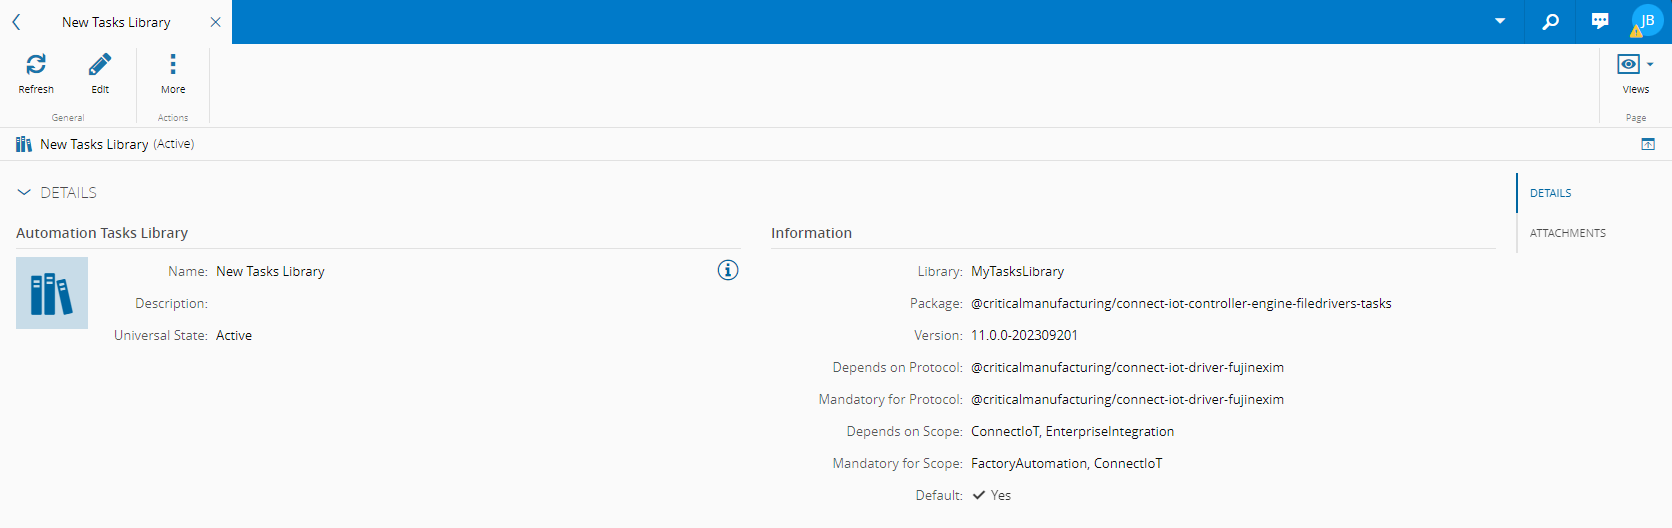Go back using the left chevron arrow
1672x528 pixels.
click(x=16, y=22)
